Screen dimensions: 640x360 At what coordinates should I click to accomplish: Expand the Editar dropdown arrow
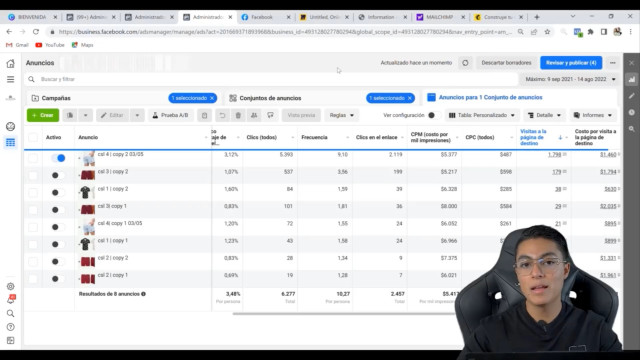tap(137, 116)
